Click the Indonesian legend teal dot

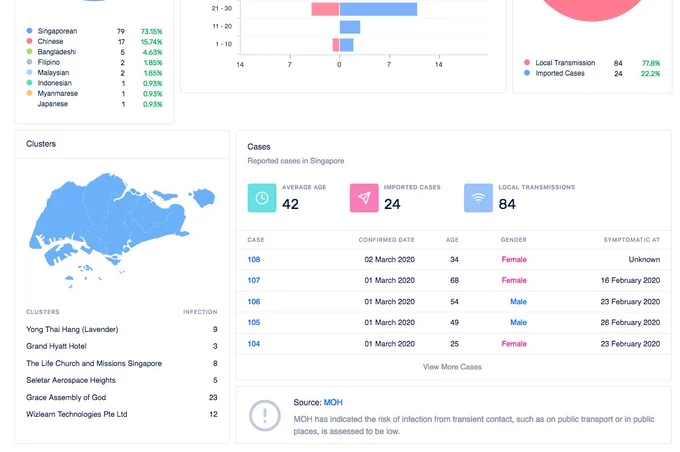29,83
